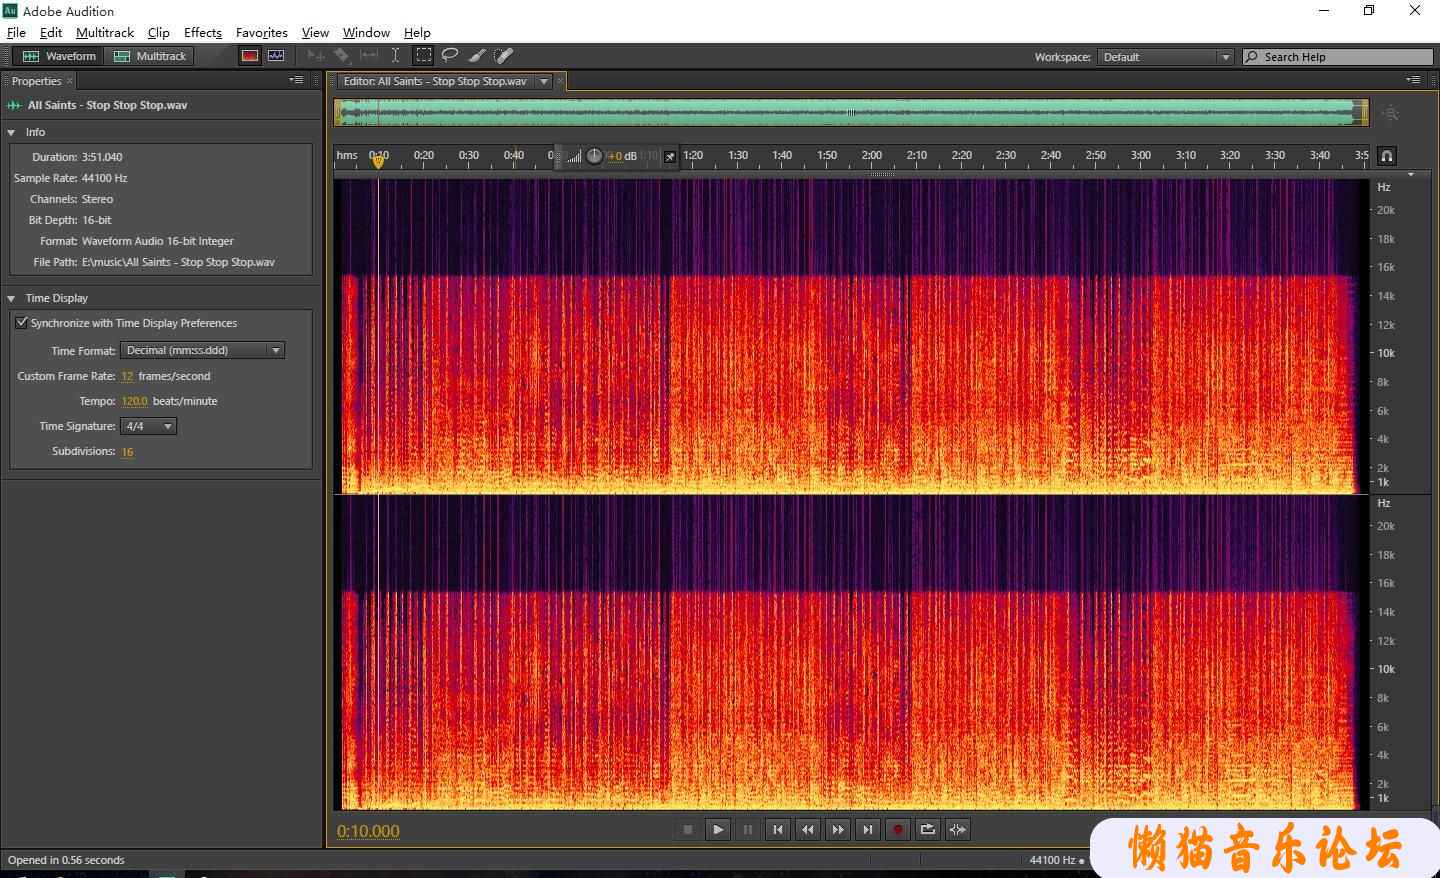Screen dimensions: 1440x878
Task: Select the Spot Healing Brush tool
Action: [504, 56]
